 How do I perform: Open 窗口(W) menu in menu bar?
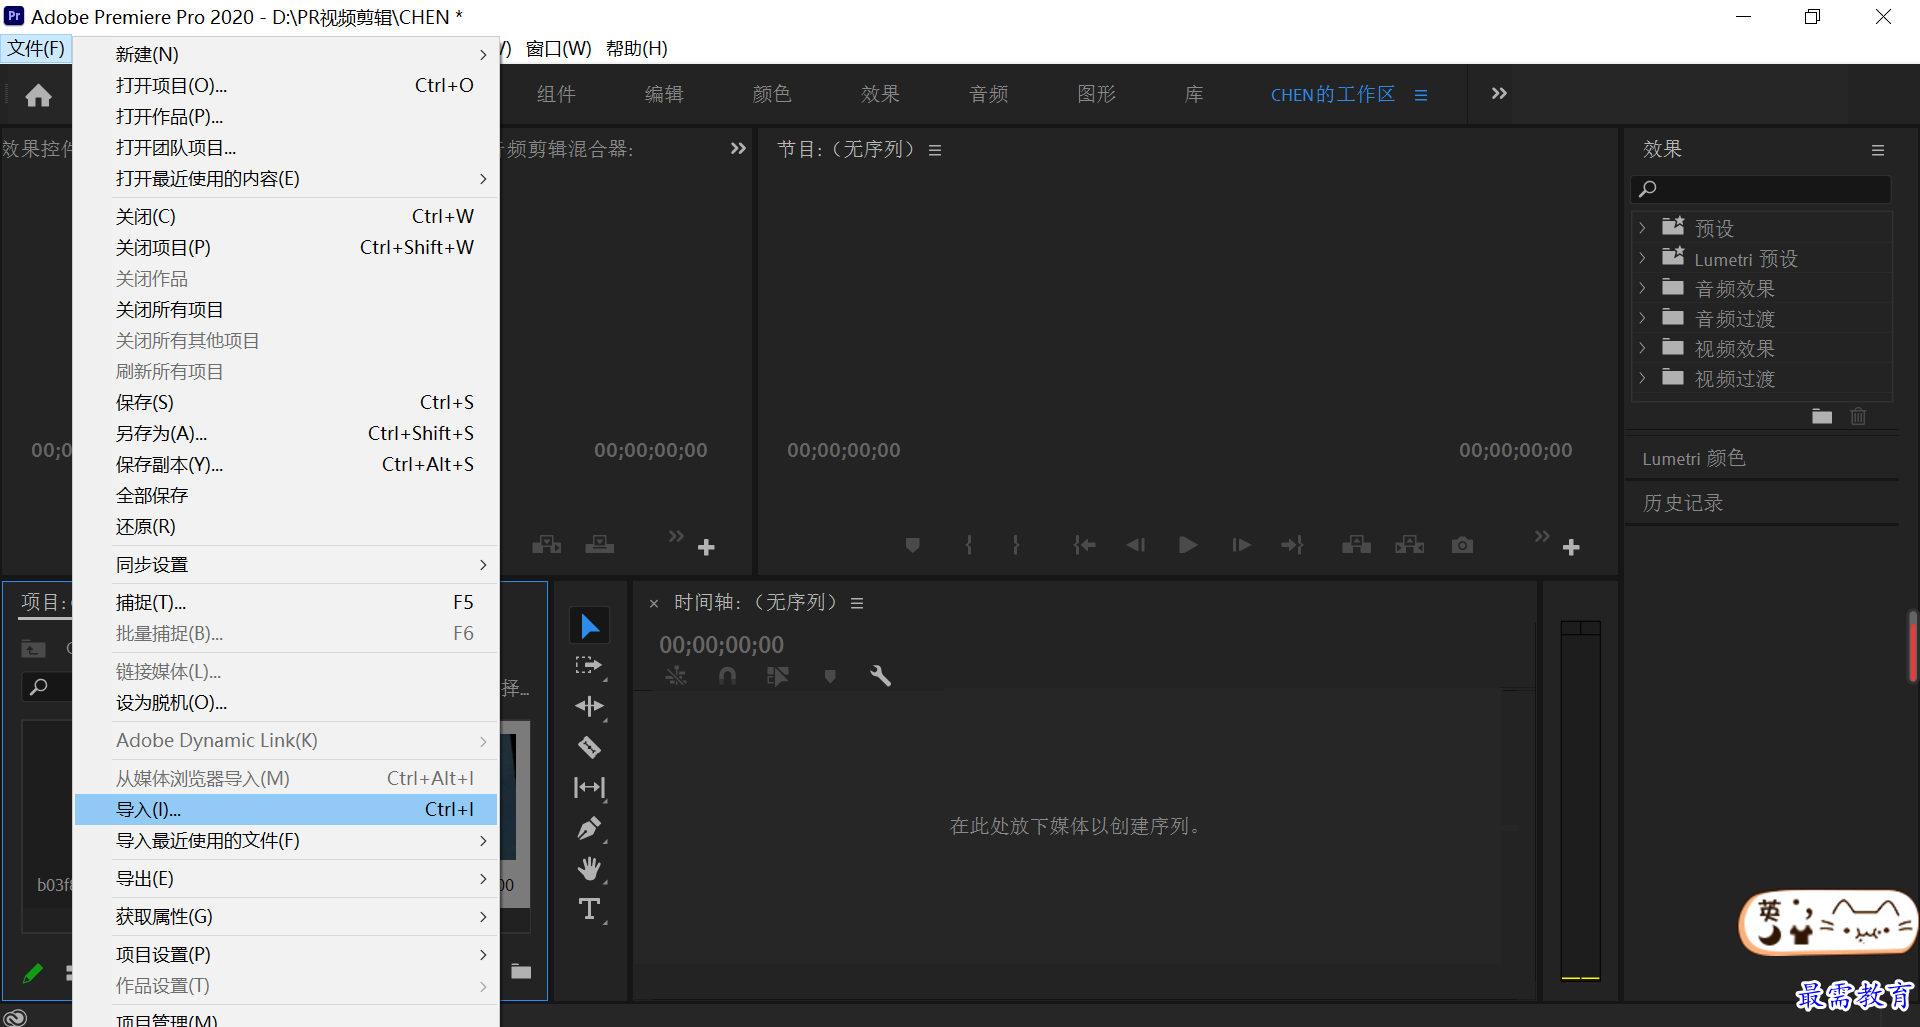click(558, 48)
